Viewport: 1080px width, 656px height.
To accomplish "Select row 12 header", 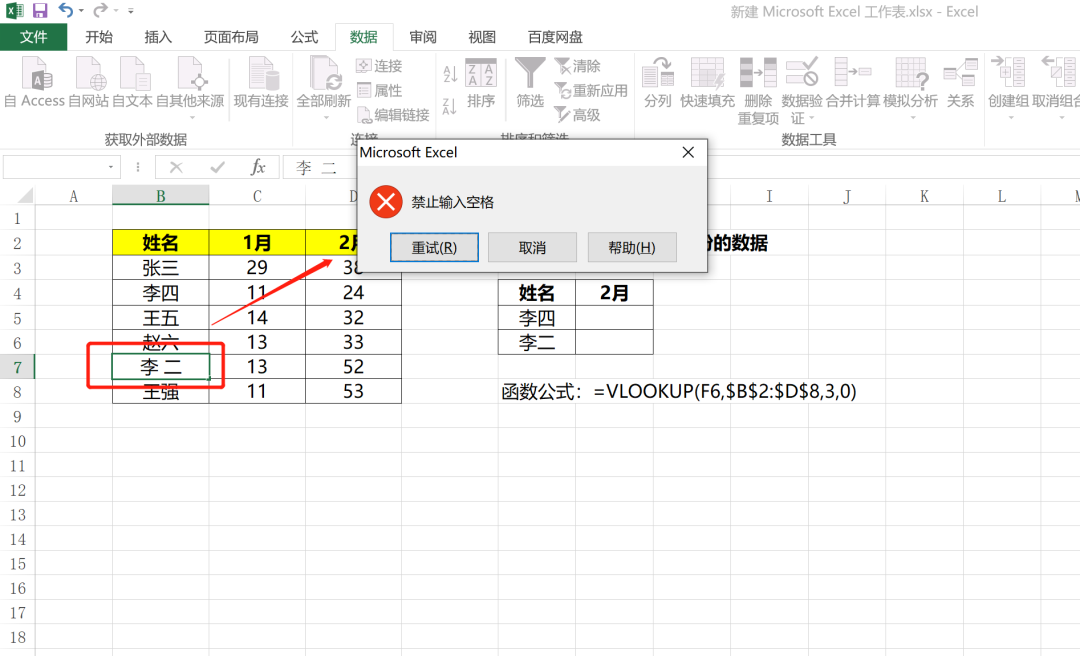I will (17, 490).
